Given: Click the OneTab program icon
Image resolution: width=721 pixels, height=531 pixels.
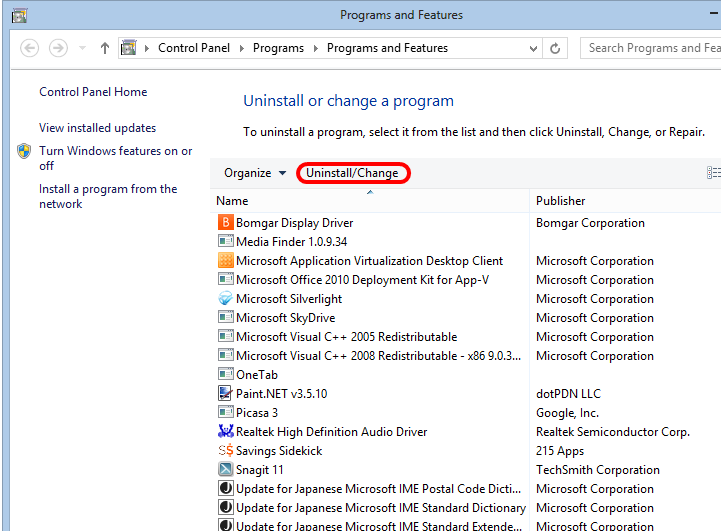Looking at the screenshot, I should coord(225,374).
